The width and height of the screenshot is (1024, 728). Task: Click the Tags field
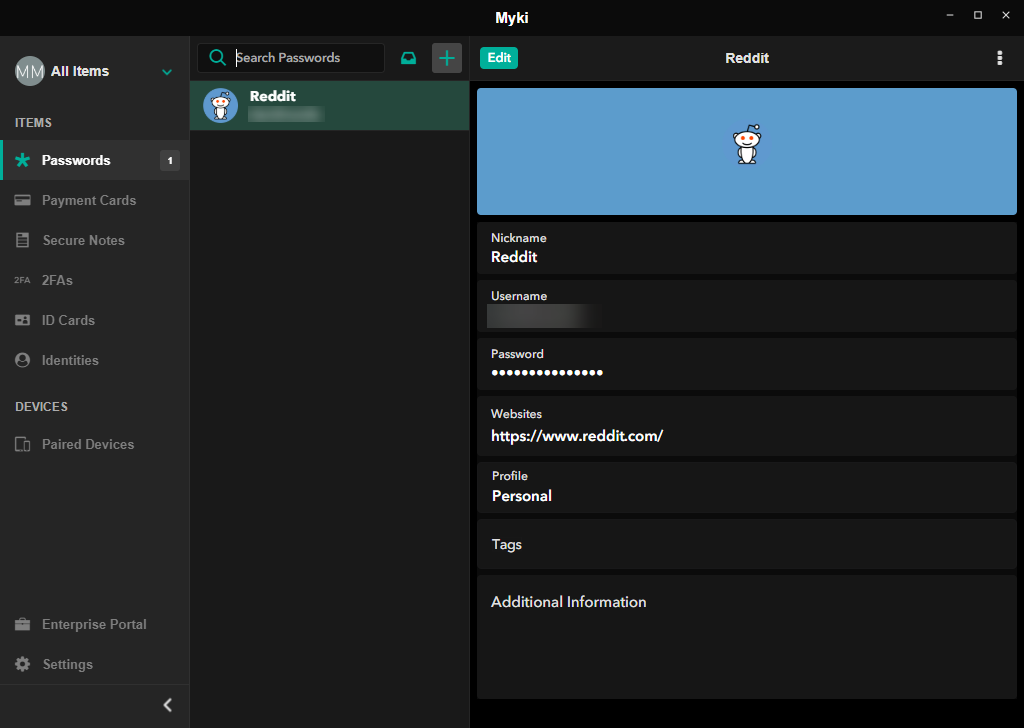coord(746,544)
